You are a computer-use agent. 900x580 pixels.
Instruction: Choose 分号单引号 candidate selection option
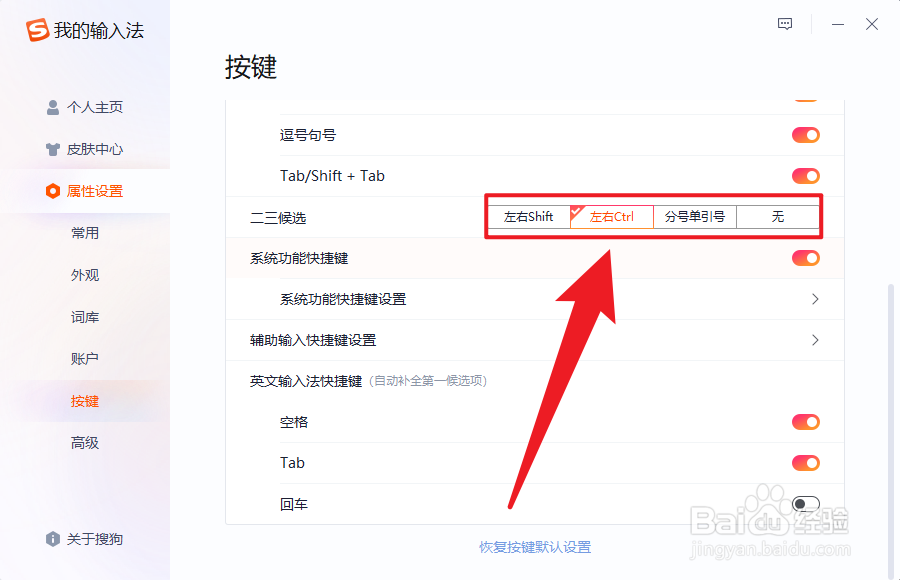click(x=695, y=216)
